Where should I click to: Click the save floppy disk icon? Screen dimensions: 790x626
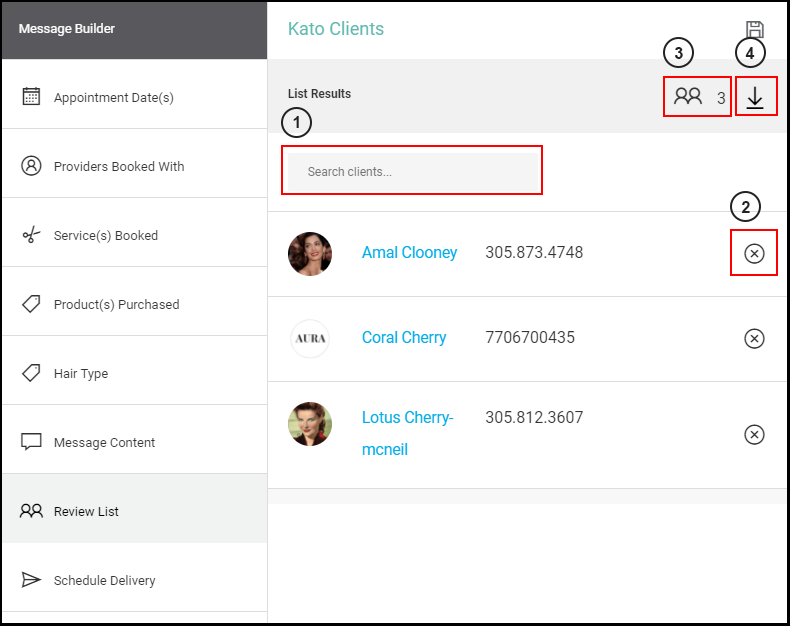pos(754,30)
